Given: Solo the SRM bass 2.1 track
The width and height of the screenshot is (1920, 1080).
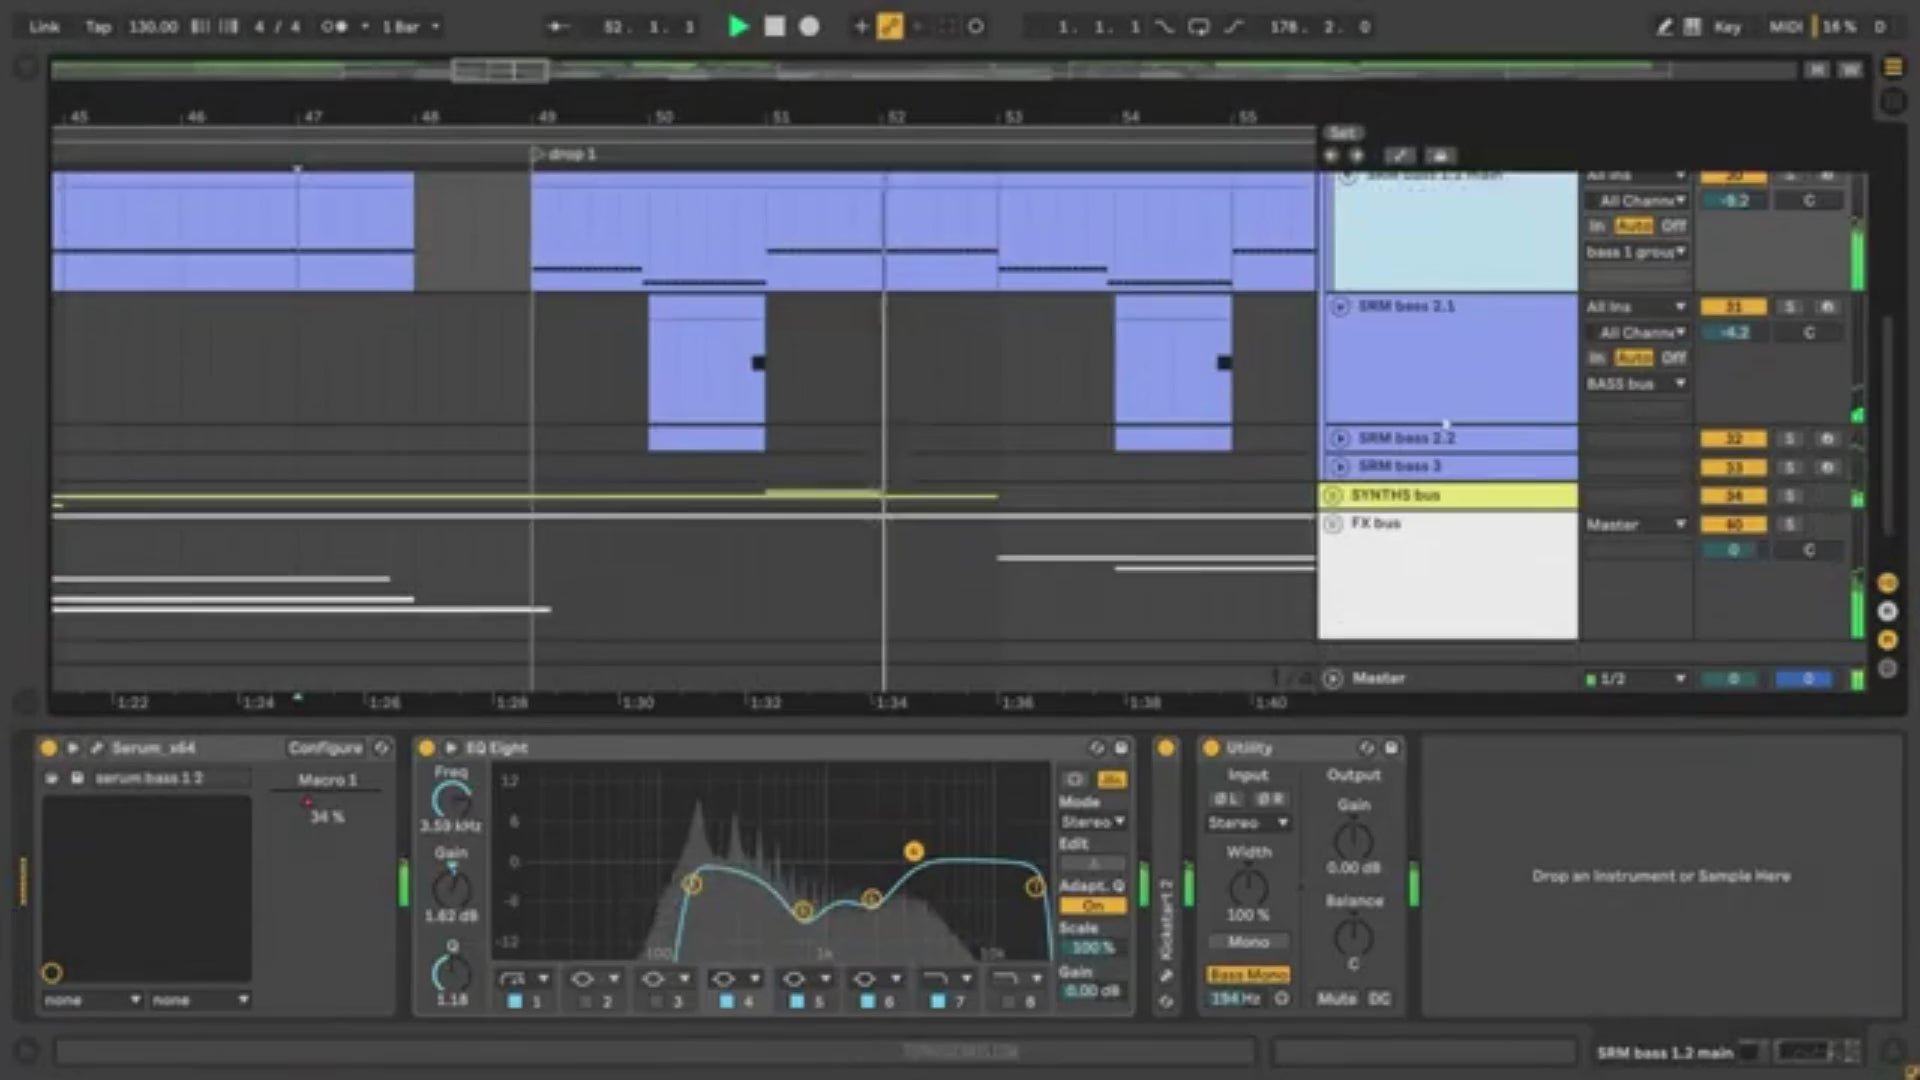Looking at the screenshot, I should (1790, 307).
